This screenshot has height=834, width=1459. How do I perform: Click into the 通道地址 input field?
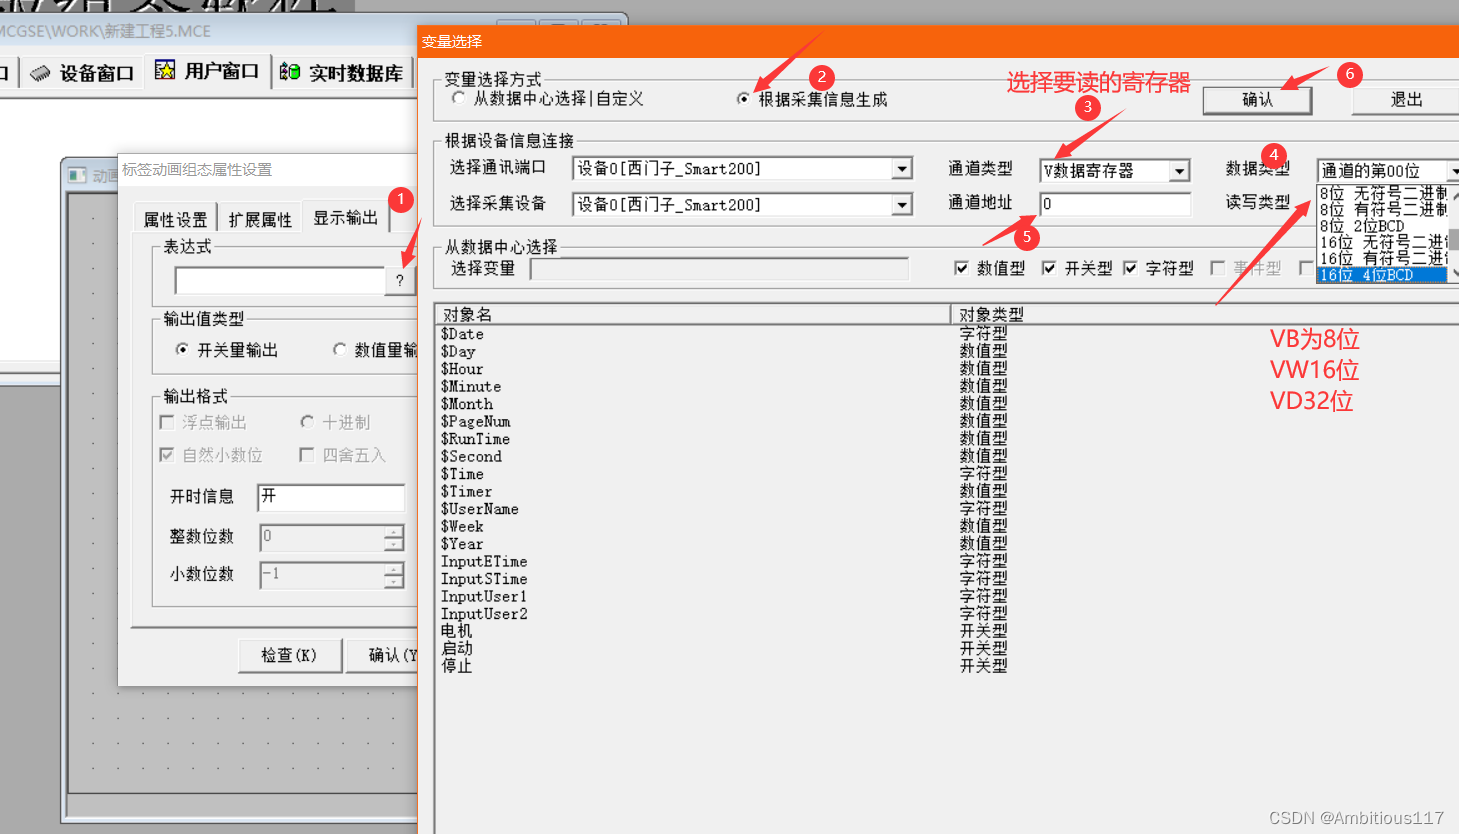1115,204
